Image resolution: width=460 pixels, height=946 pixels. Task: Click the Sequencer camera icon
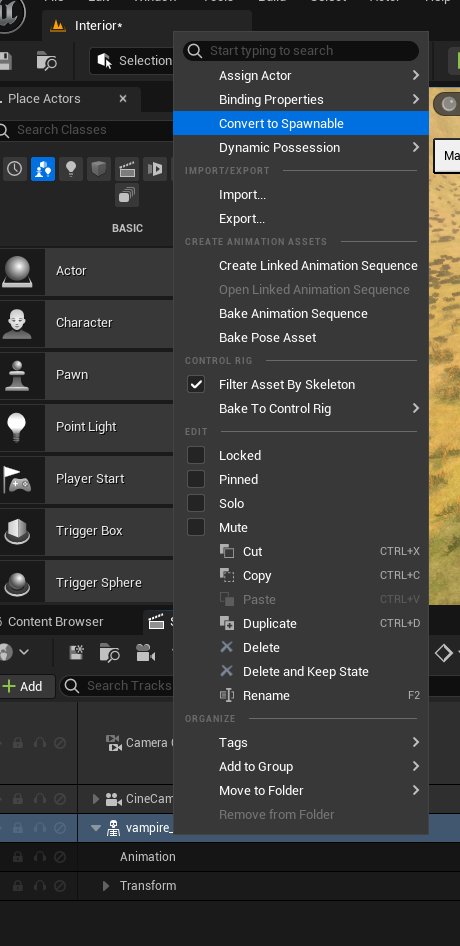pos(144,653)
